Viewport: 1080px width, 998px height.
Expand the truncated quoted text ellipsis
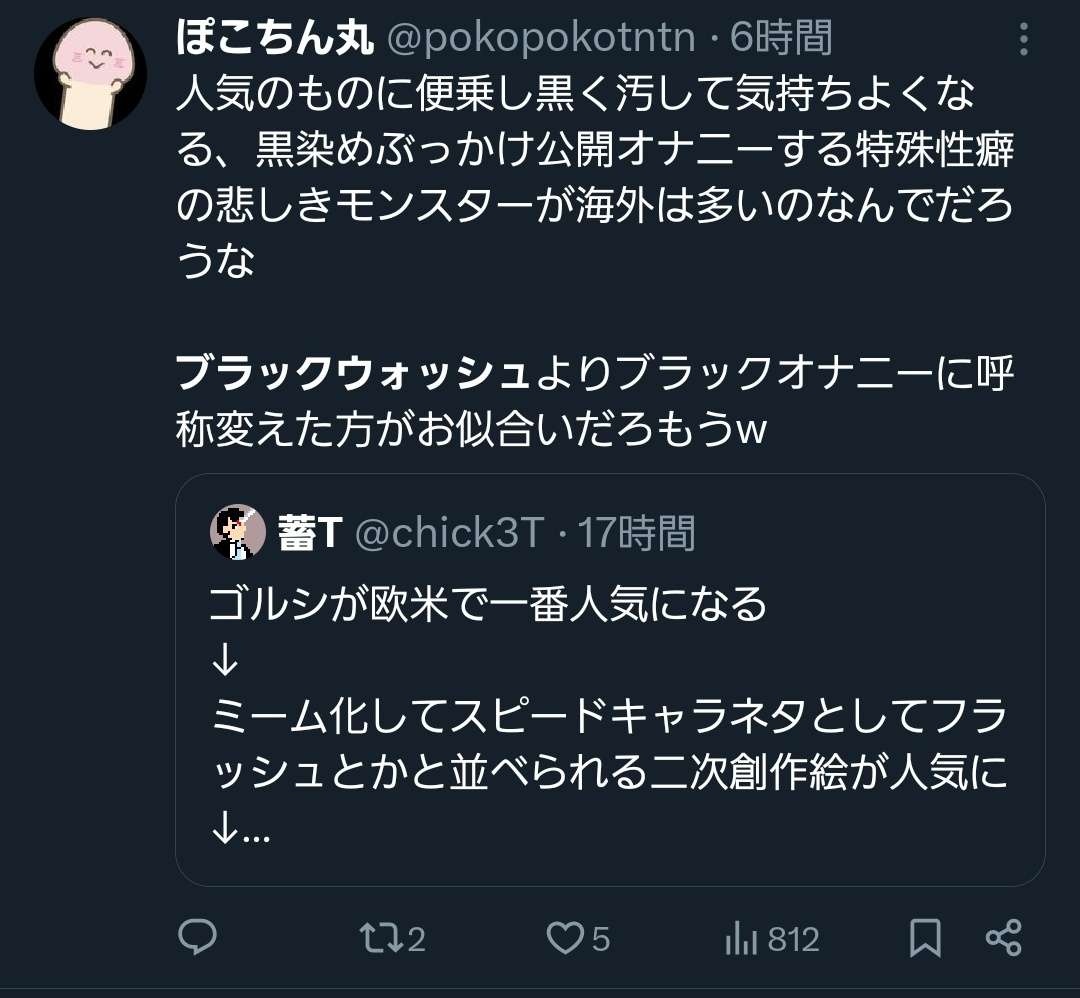[257, 833]
